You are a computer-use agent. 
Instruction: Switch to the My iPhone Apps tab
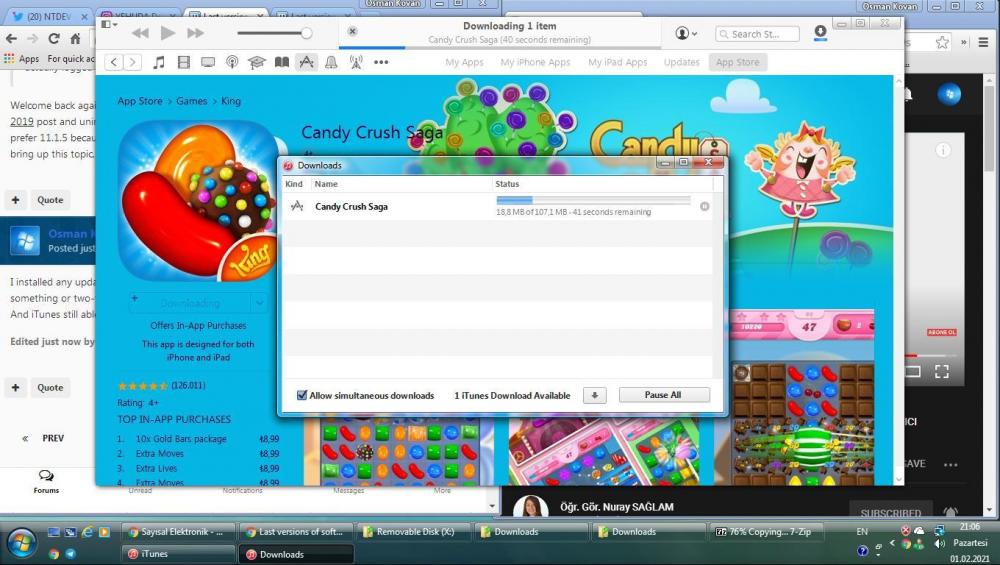(535, 62)
